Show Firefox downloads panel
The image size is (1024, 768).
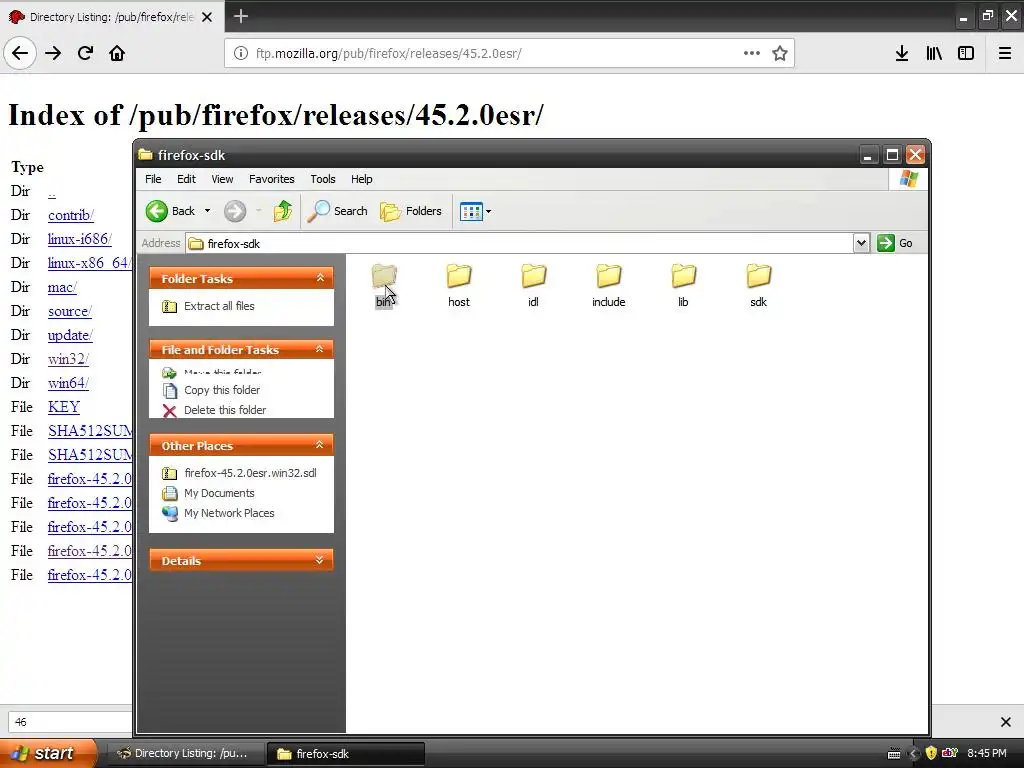pos(902,53)
